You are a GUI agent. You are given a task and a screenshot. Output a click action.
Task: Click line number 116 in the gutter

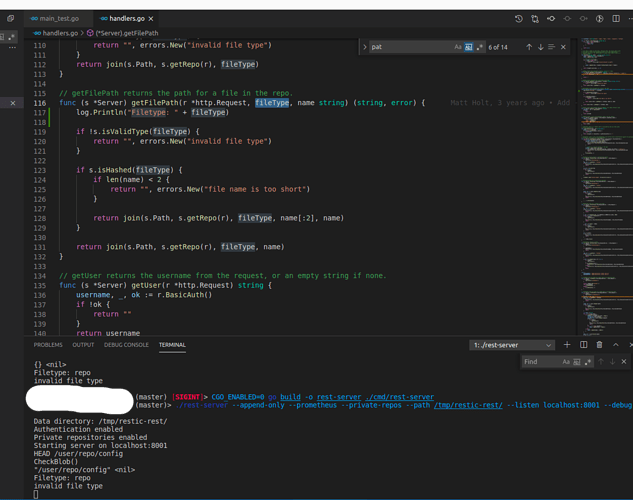click(x=40, y=103)
